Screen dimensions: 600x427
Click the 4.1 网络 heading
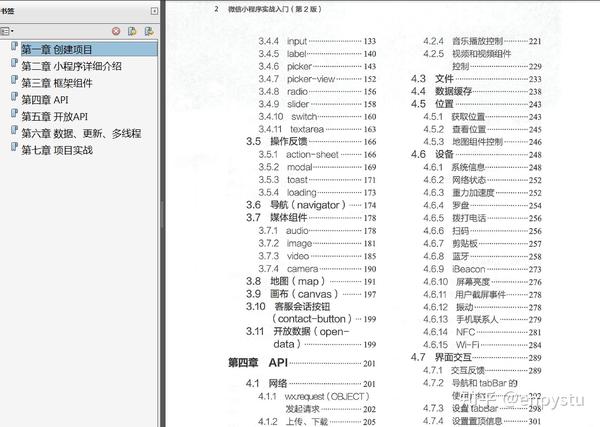tap(311, 383)
